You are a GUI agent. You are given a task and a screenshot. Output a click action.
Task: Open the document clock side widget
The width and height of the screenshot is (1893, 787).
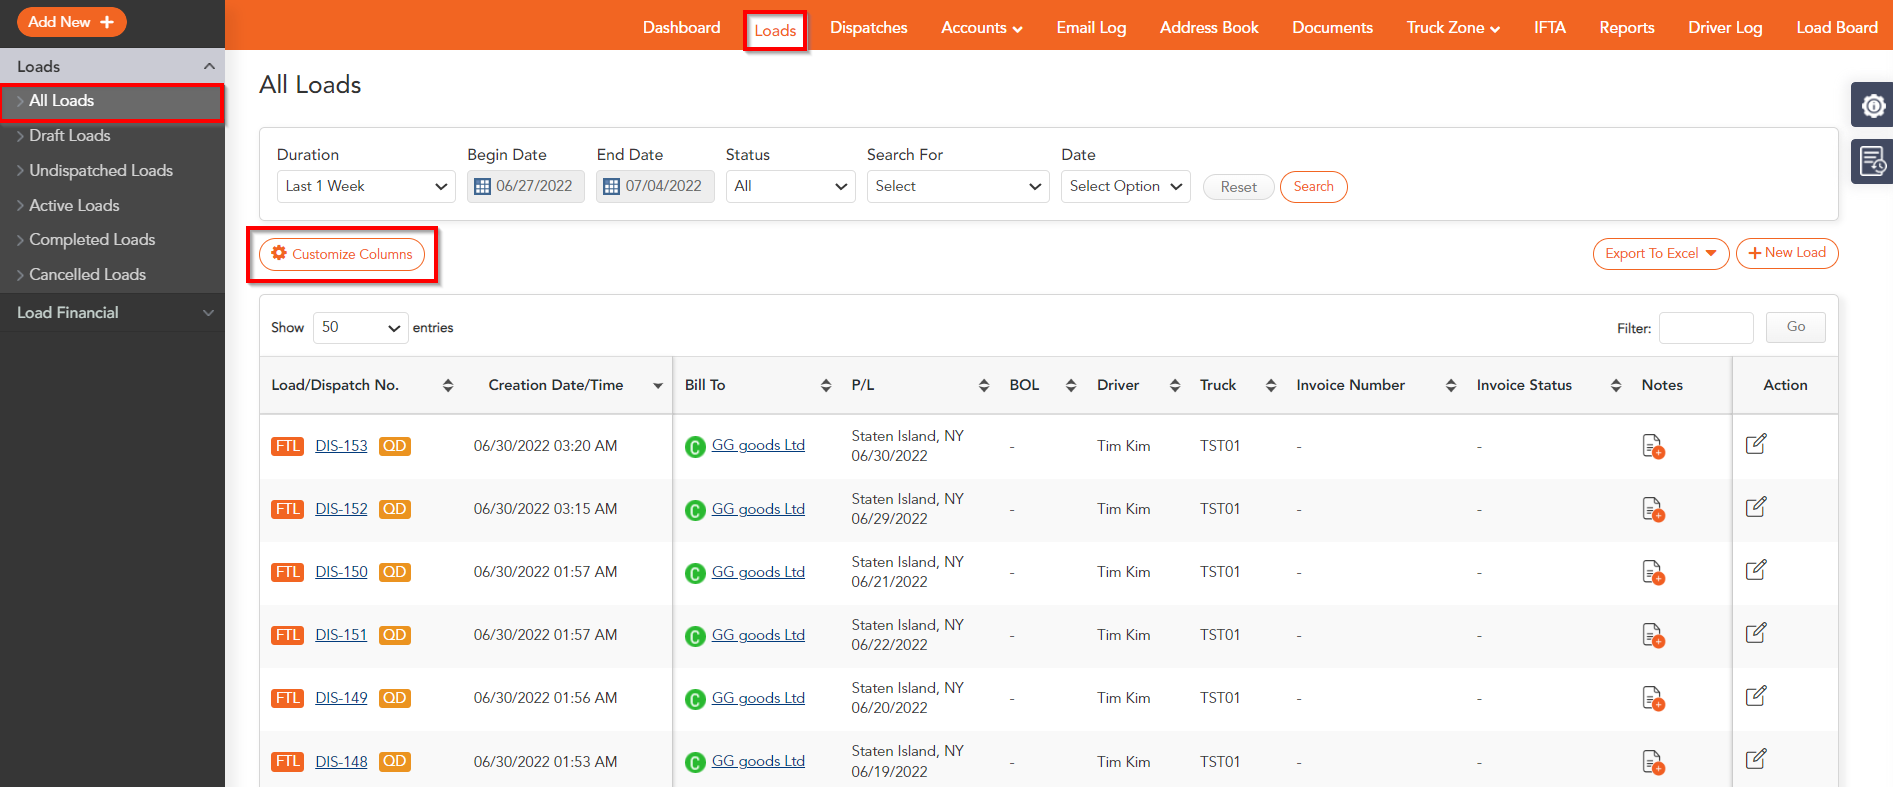click(x=1873, y=161)
